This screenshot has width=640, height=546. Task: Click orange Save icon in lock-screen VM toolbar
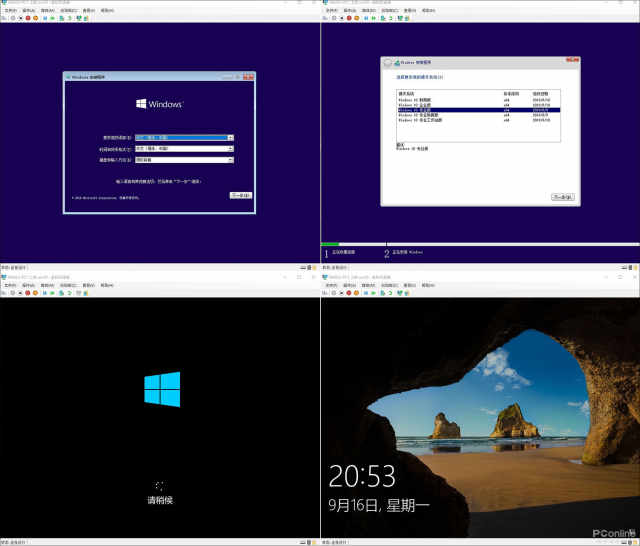(x=357, y=293)
